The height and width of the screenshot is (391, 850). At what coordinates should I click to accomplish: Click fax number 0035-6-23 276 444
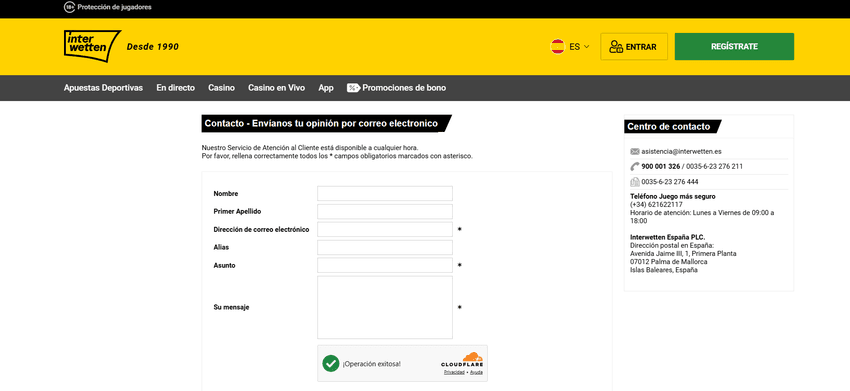(669, 182)
